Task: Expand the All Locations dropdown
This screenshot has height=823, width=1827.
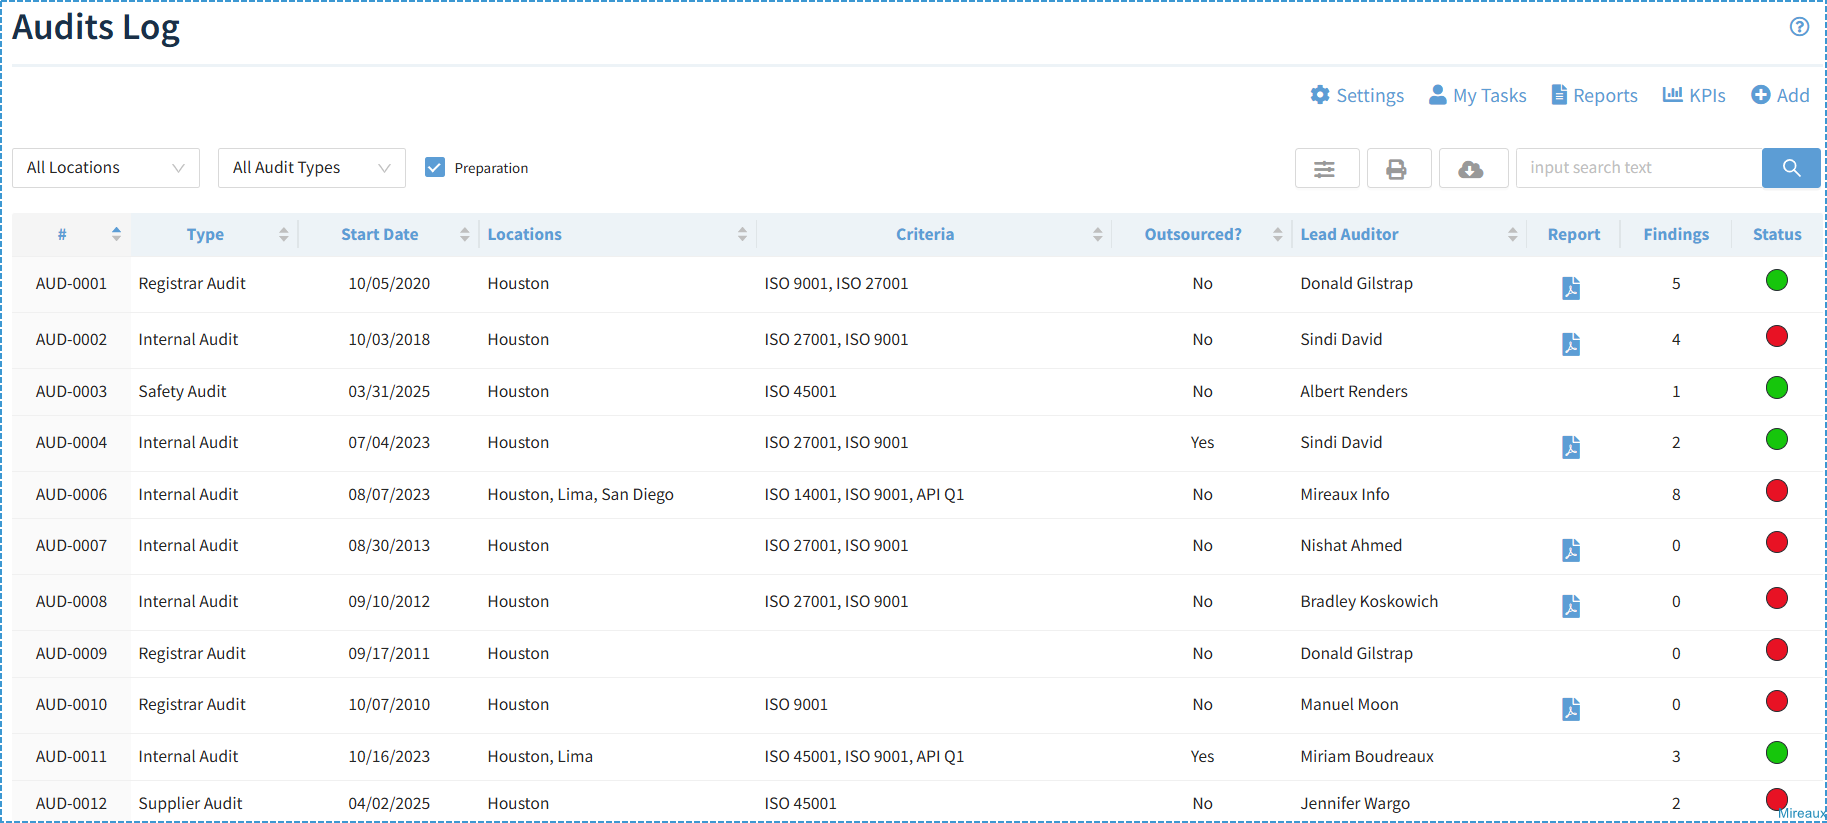Action: [x=106, y=168]
